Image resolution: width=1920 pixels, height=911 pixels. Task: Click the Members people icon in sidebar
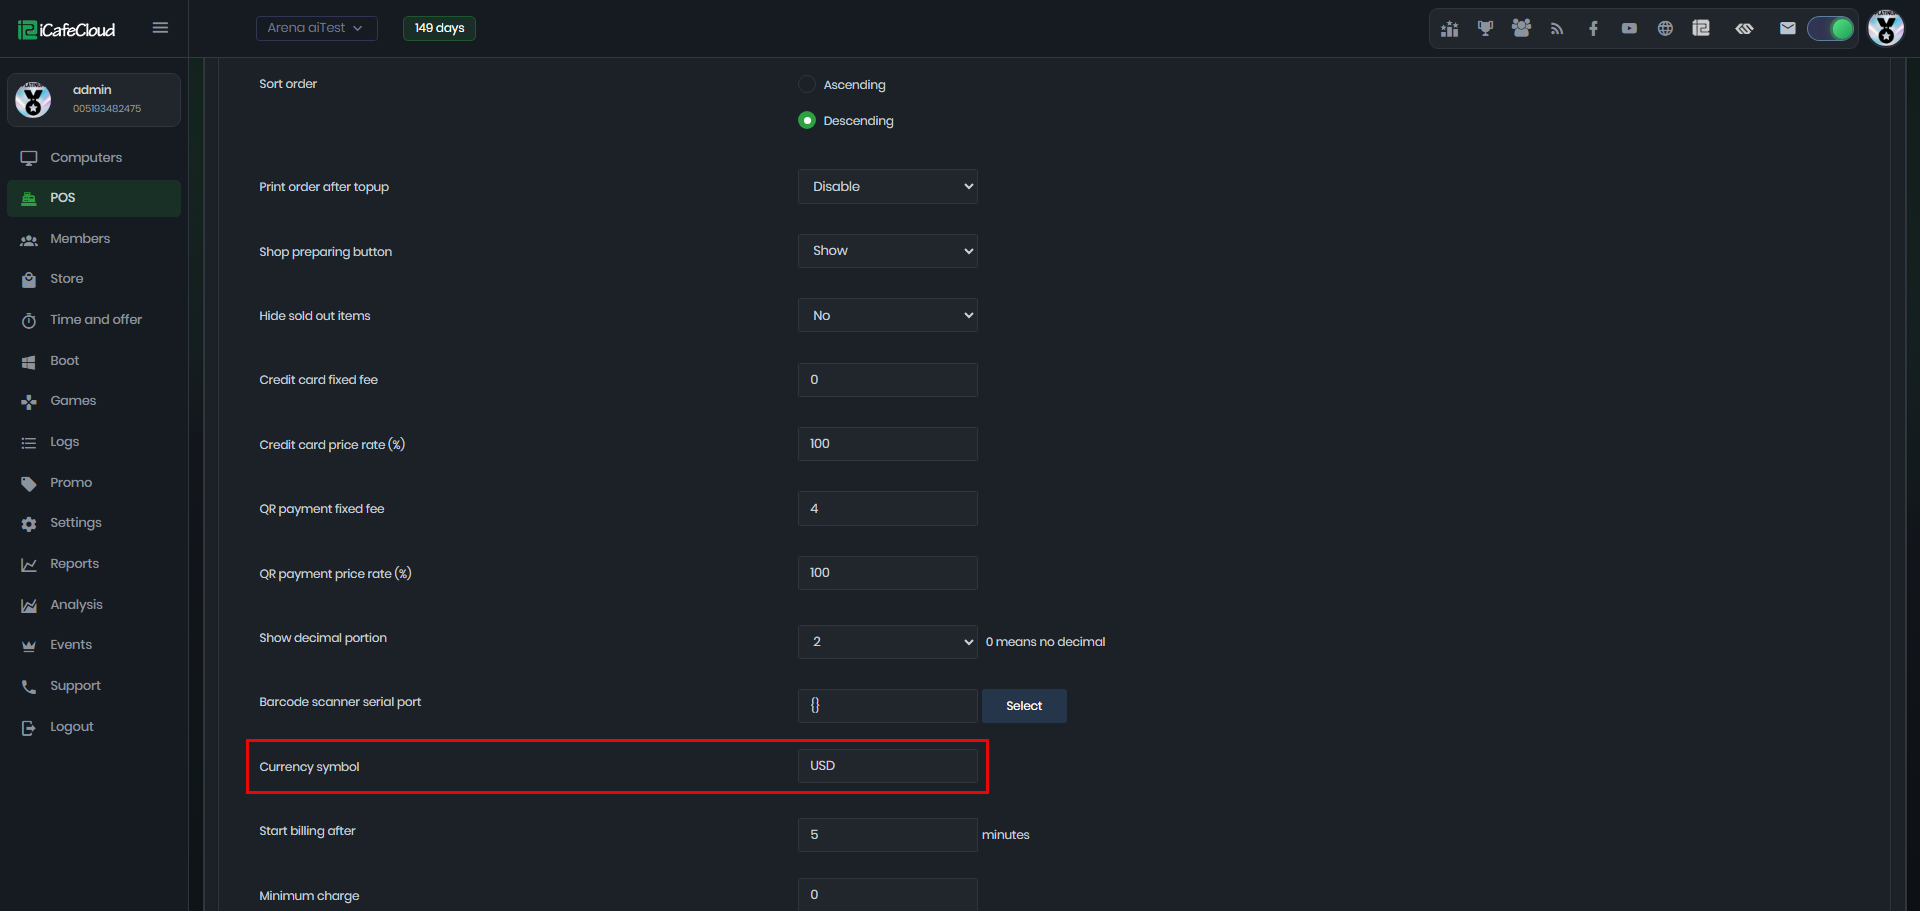[x=29, y=239]
